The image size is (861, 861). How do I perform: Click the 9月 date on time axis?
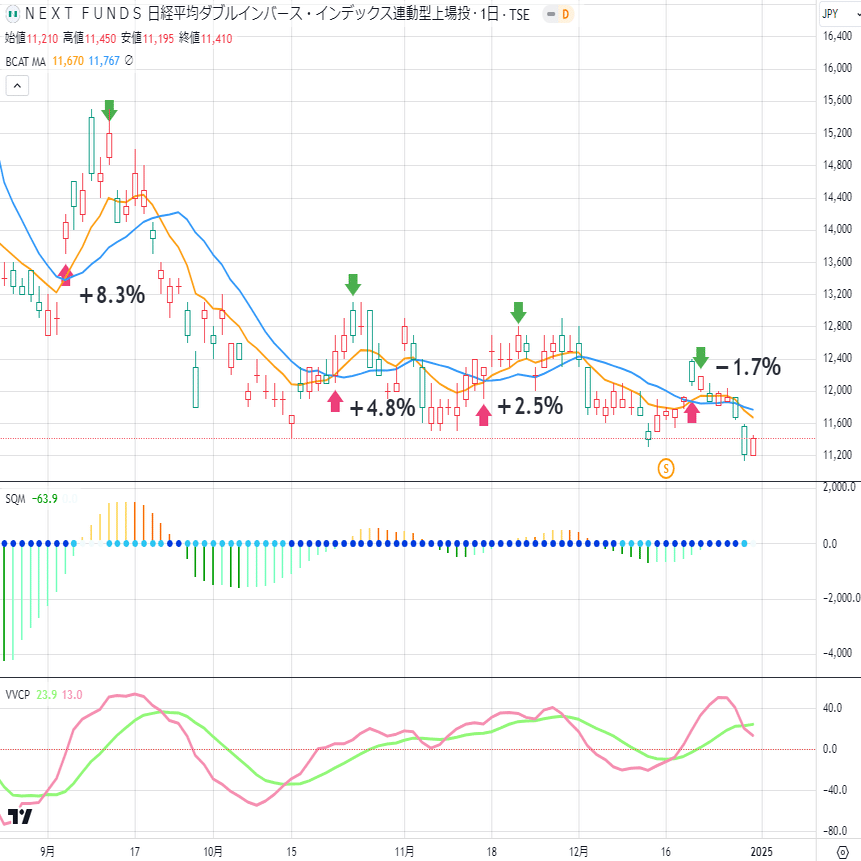(x=48, y=852)
